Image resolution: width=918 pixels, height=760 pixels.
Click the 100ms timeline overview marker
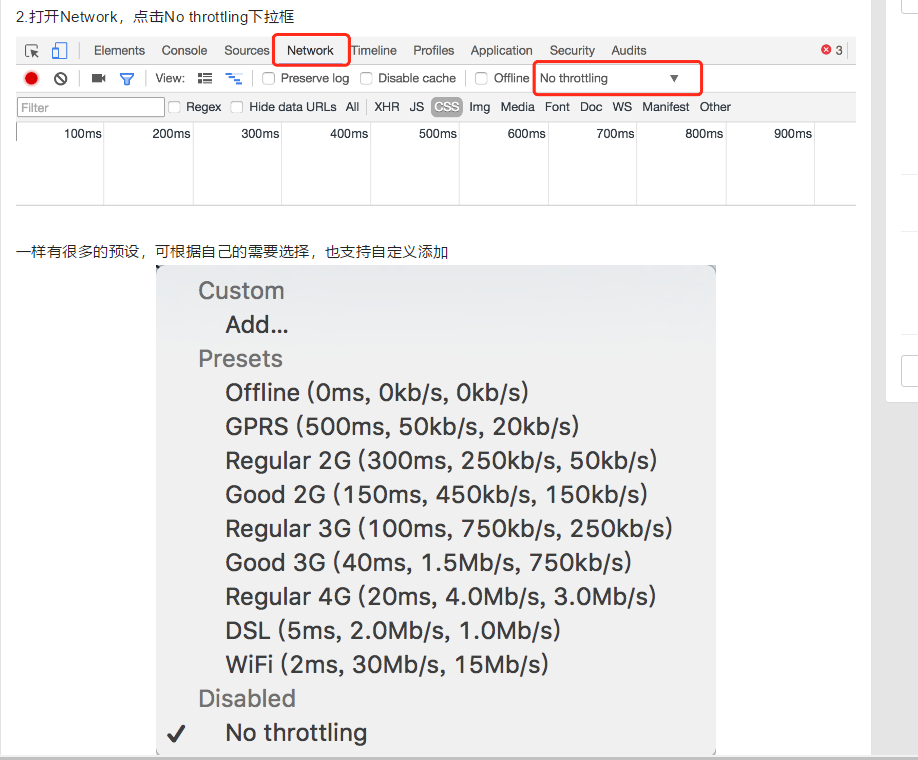tap(83, 133)
